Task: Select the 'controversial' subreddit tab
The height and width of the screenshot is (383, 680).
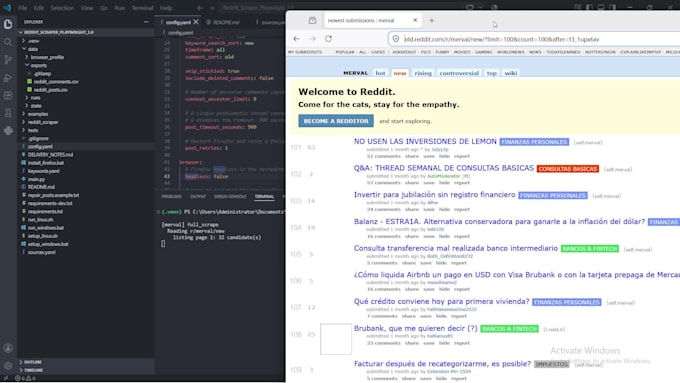Action: click(459, 73)
